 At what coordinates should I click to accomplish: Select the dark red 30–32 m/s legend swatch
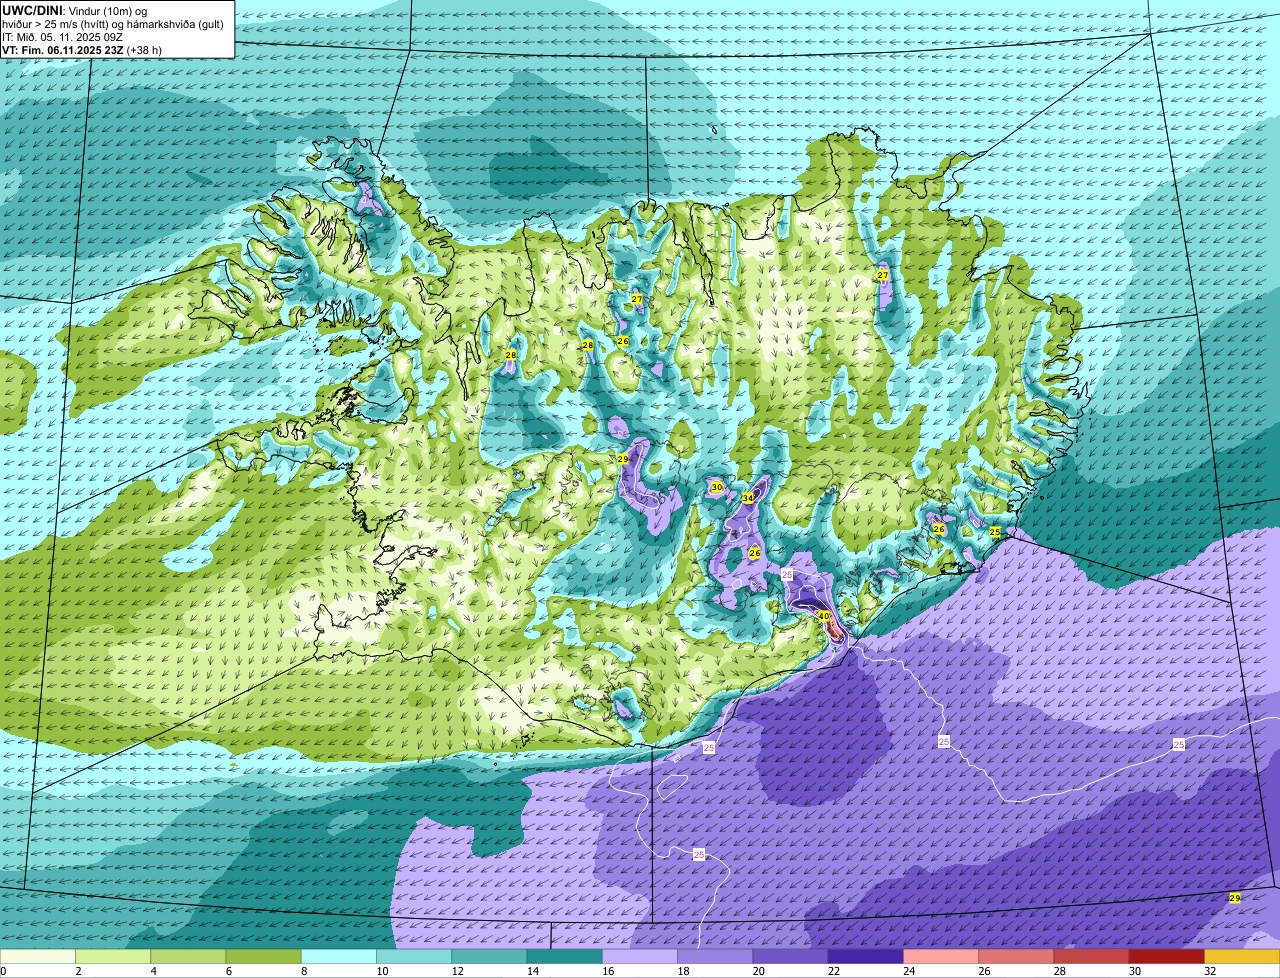pos(1167,956)
